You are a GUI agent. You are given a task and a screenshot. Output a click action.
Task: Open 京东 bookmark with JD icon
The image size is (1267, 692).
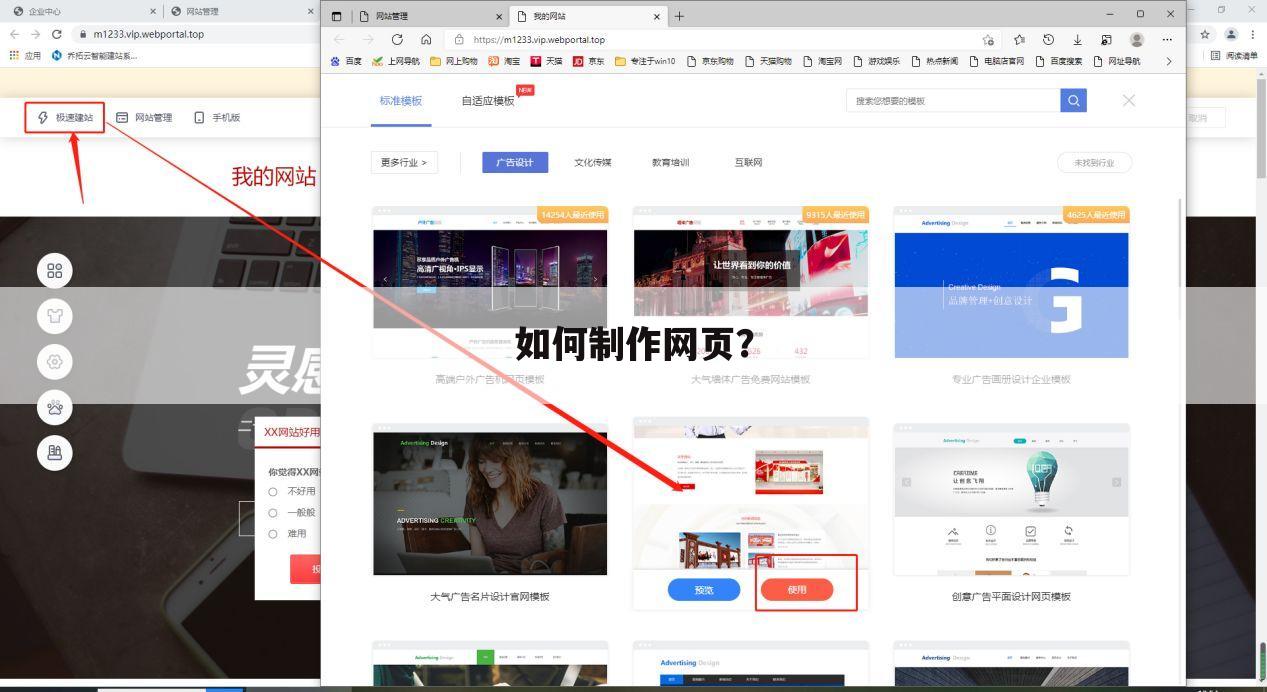[x=588, y=61]
